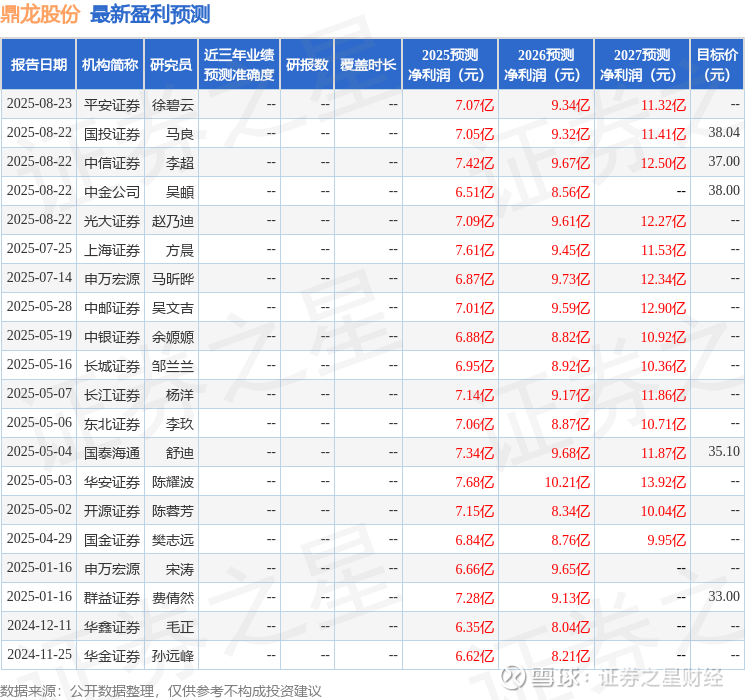Click analyst name 樊志远

pyautogui.click(x=172, y=540)
